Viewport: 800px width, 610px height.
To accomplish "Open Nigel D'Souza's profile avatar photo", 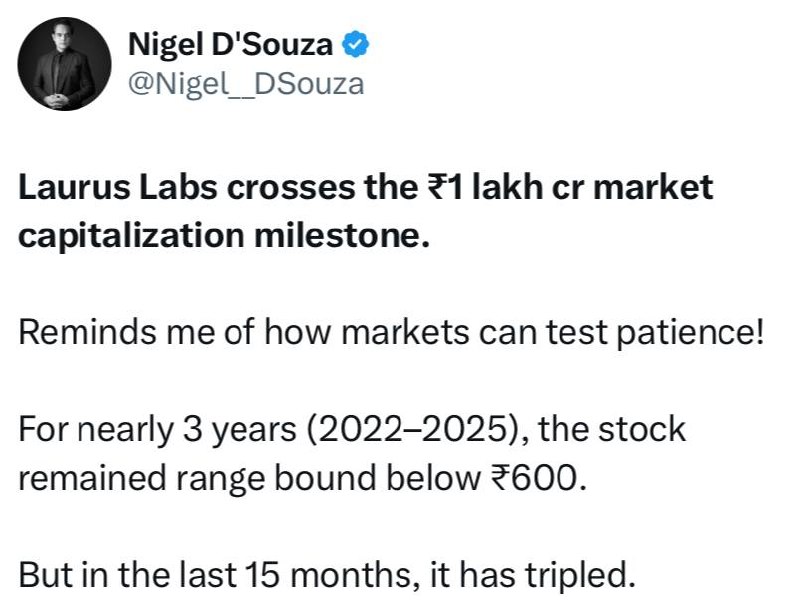I will 64,64.
